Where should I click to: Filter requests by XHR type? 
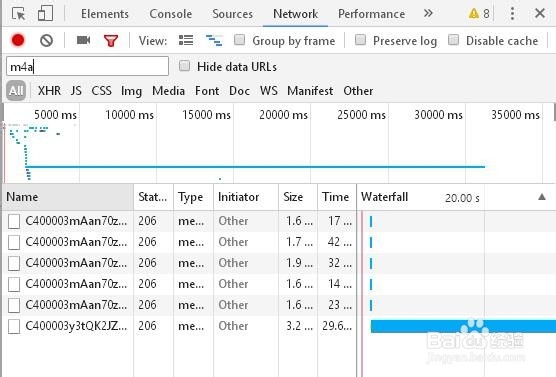point(49,91)
